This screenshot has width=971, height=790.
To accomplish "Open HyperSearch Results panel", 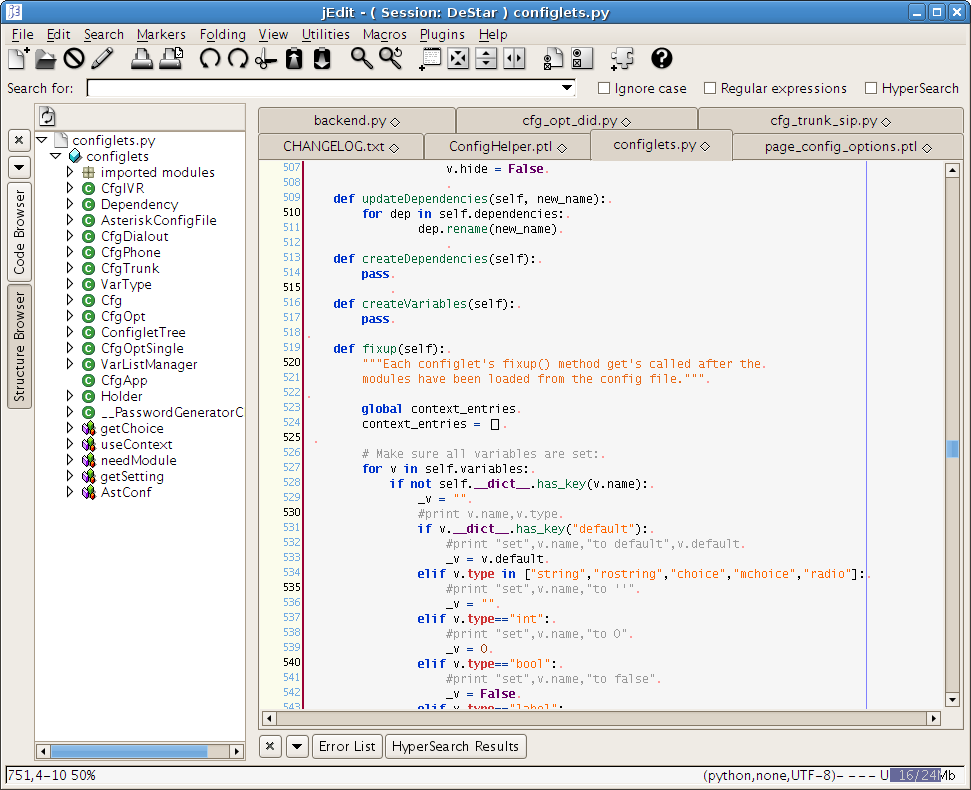I will pyautogui.click(x=455, y=746).
